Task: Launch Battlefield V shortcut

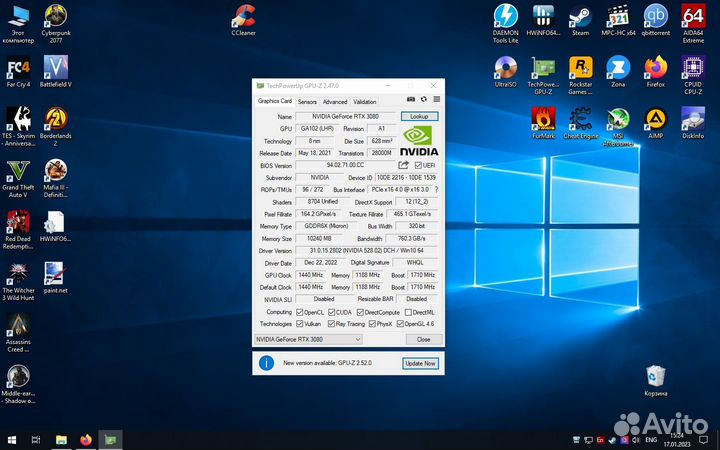Action: 56,72
